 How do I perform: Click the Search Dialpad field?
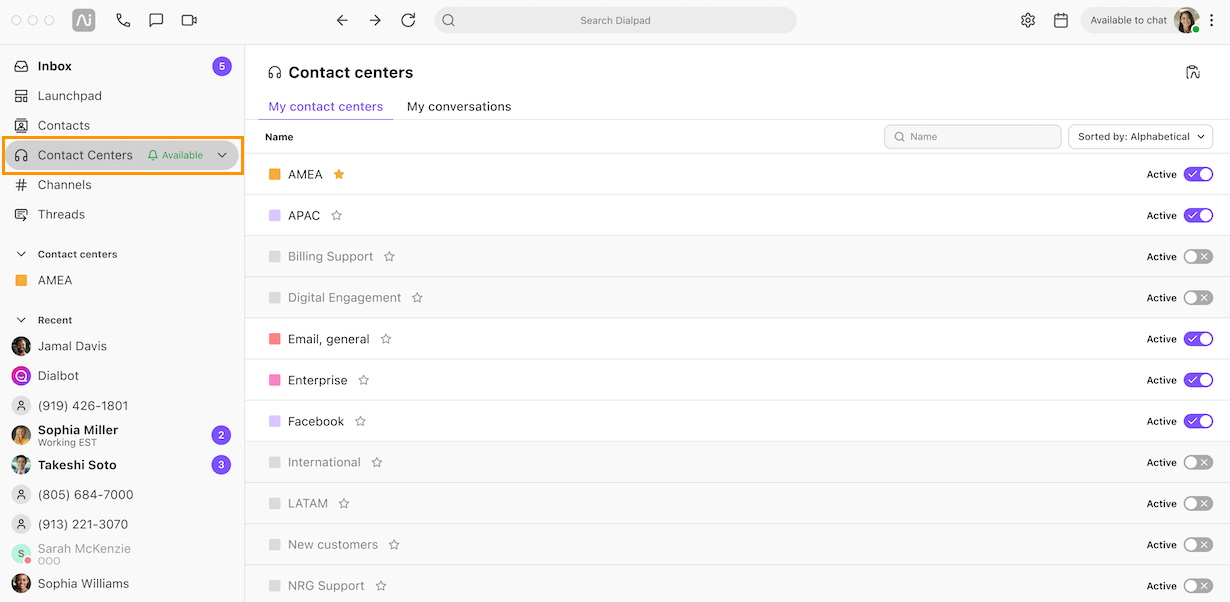[615, 20]
